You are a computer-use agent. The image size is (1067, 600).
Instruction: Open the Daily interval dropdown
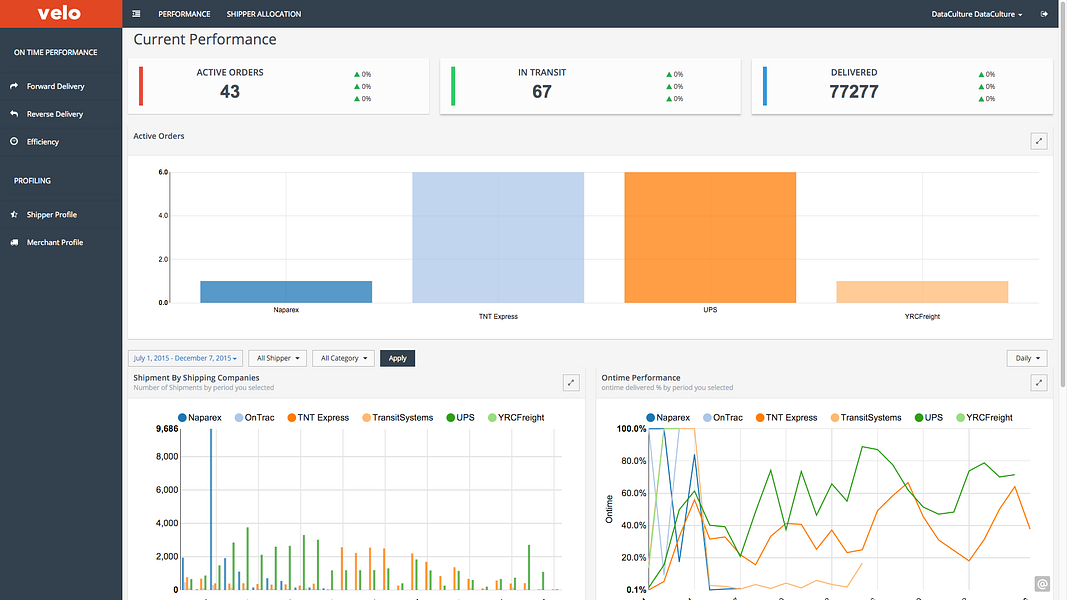(x=1027, y=358)
